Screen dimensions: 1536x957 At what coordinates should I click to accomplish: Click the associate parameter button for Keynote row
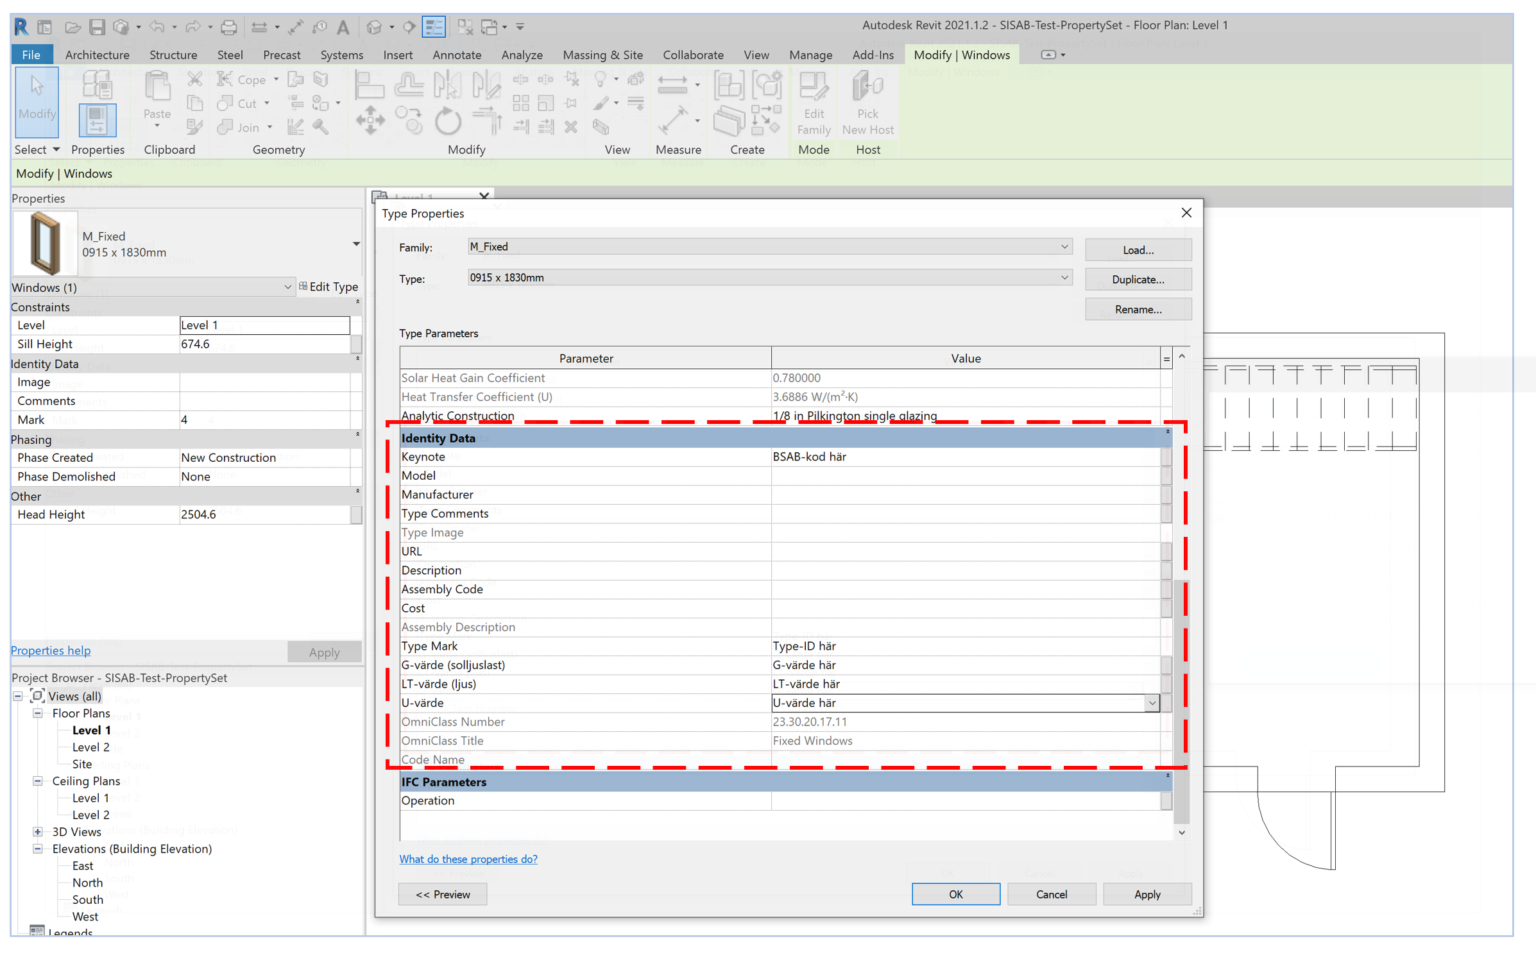(1166, 457)
